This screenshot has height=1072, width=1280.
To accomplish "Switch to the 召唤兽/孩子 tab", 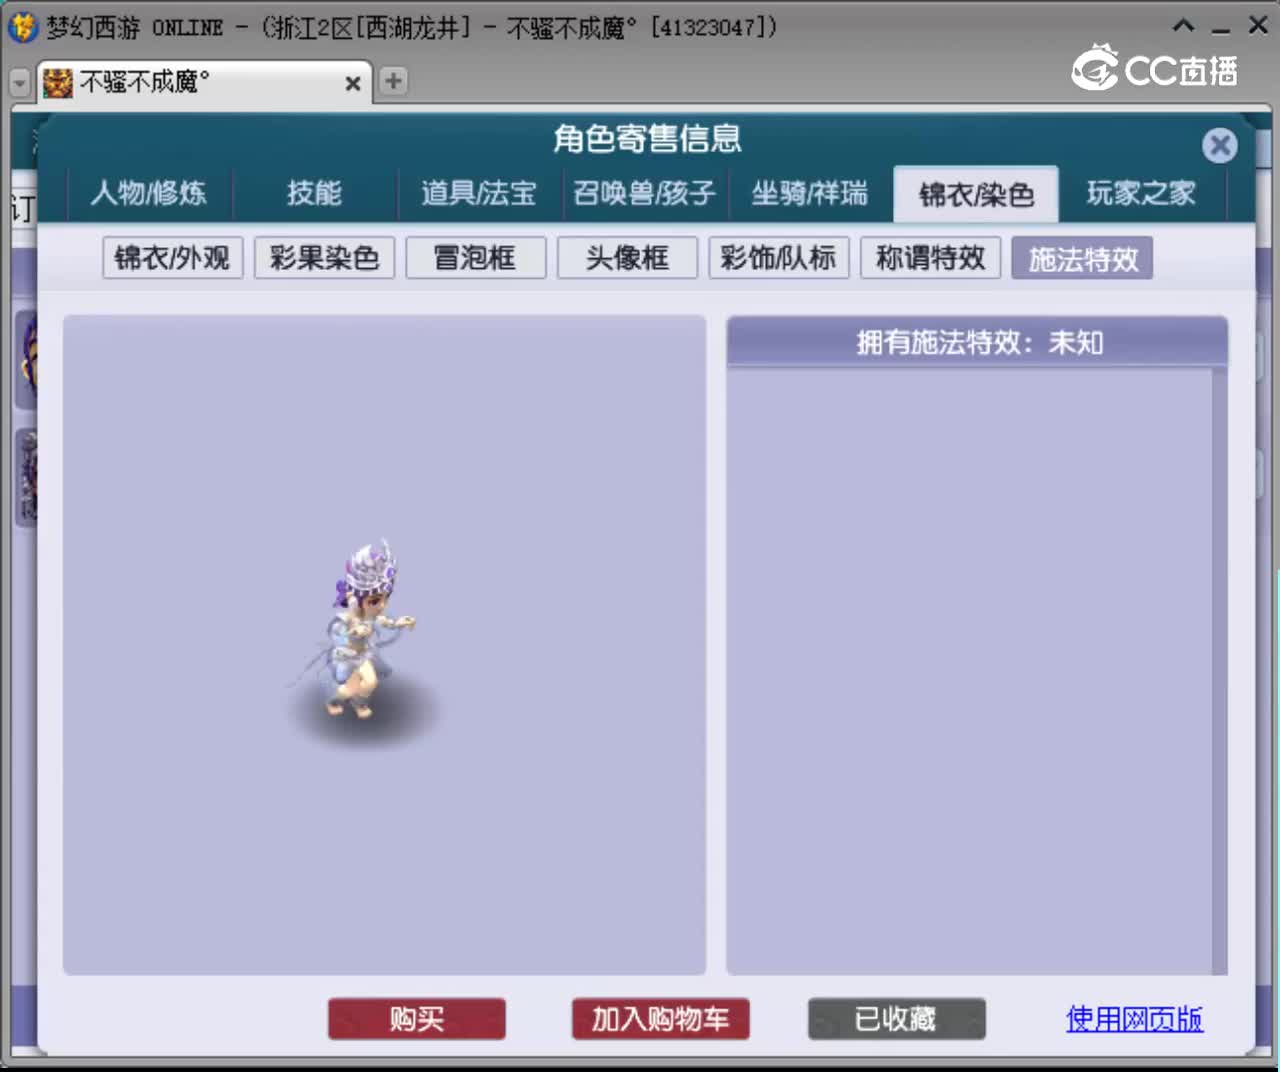I will click(x=645, y=193).
